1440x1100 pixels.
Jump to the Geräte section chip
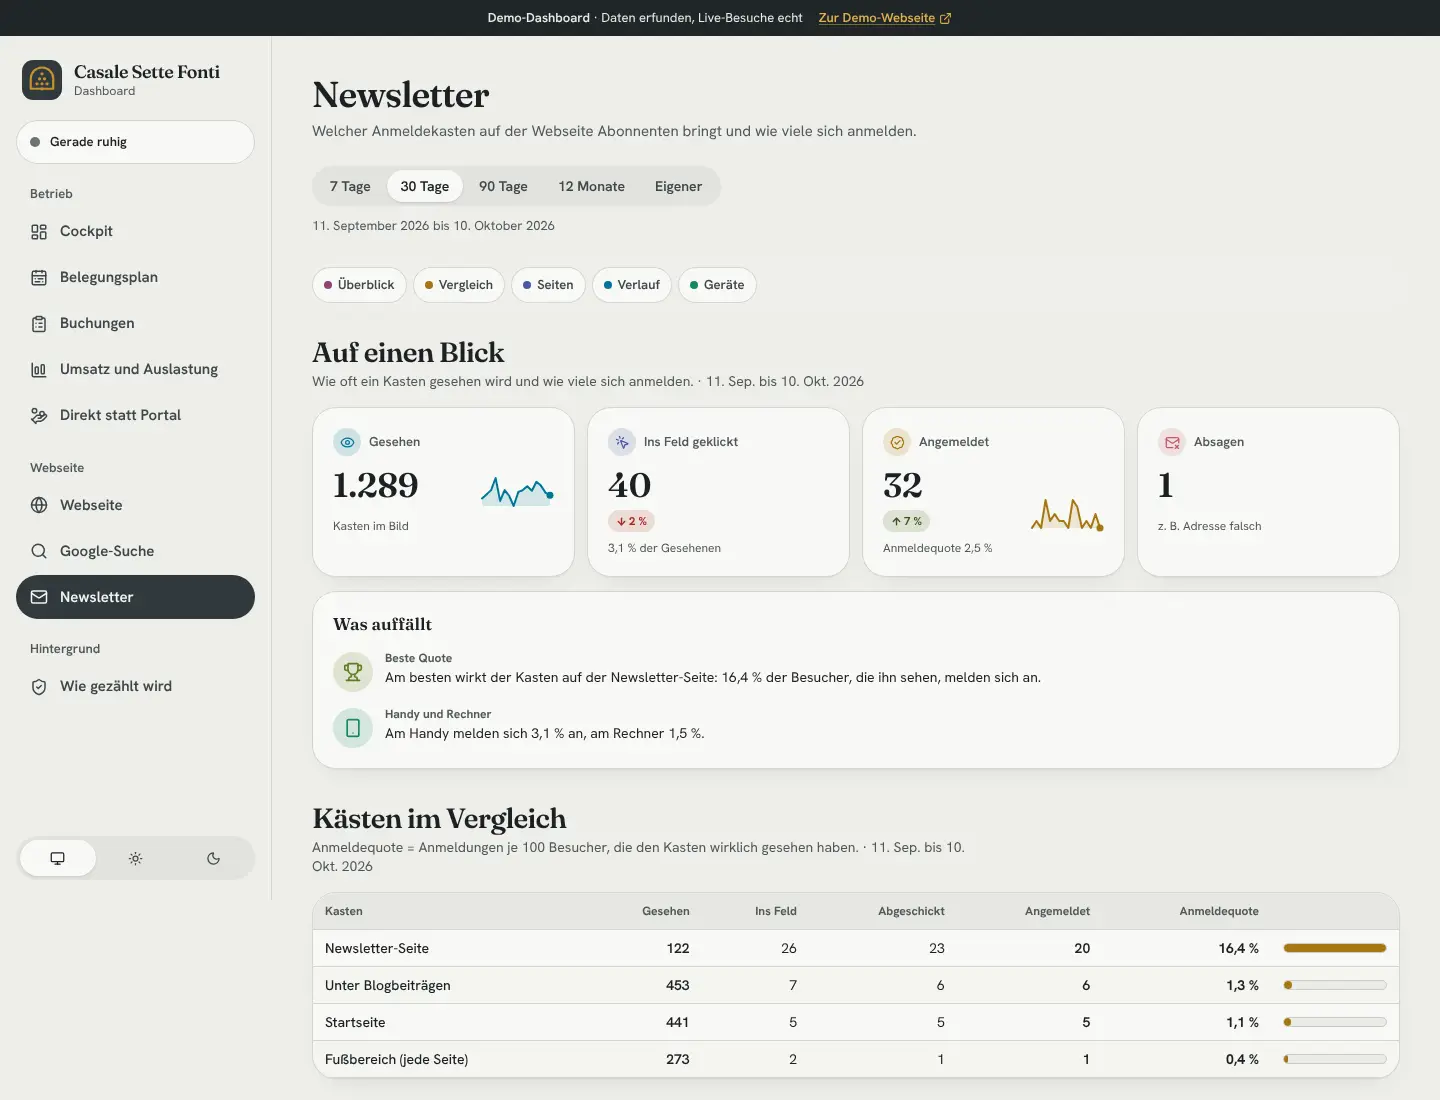point(717,285)
